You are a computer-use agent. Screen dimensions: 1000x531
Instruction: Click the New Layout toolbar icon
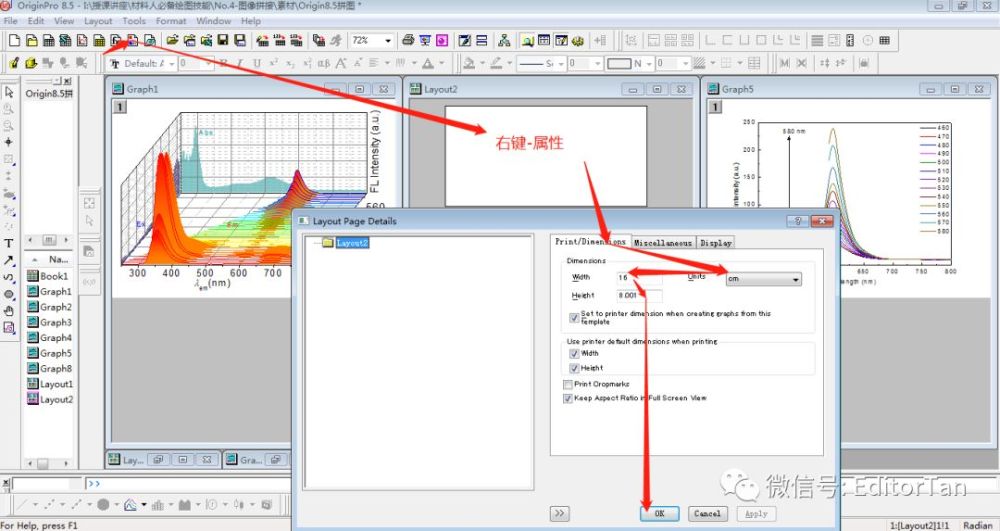point(133,40)
